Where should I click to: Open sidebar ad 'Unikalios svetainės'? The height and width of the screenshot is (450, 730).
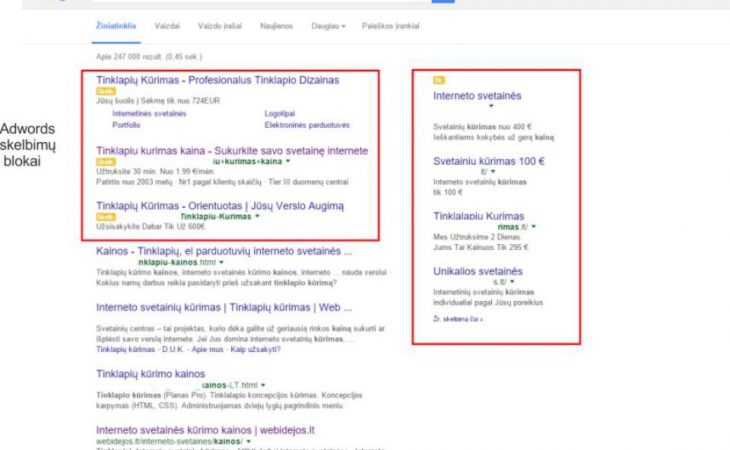pyautogui.click(x=478, y=271)
